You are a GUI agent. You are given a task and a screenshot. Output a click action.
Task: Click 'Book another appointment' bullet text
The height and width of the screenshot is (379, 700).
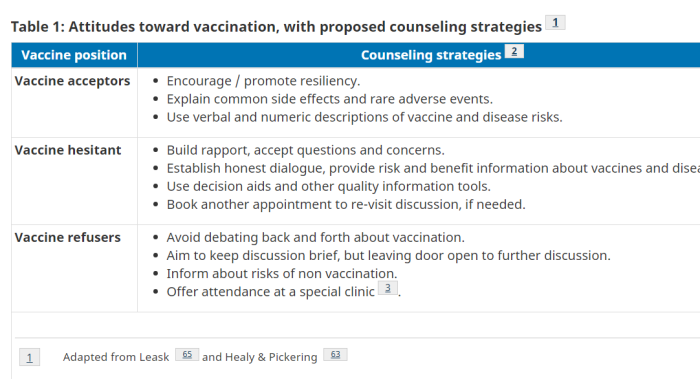346,204
